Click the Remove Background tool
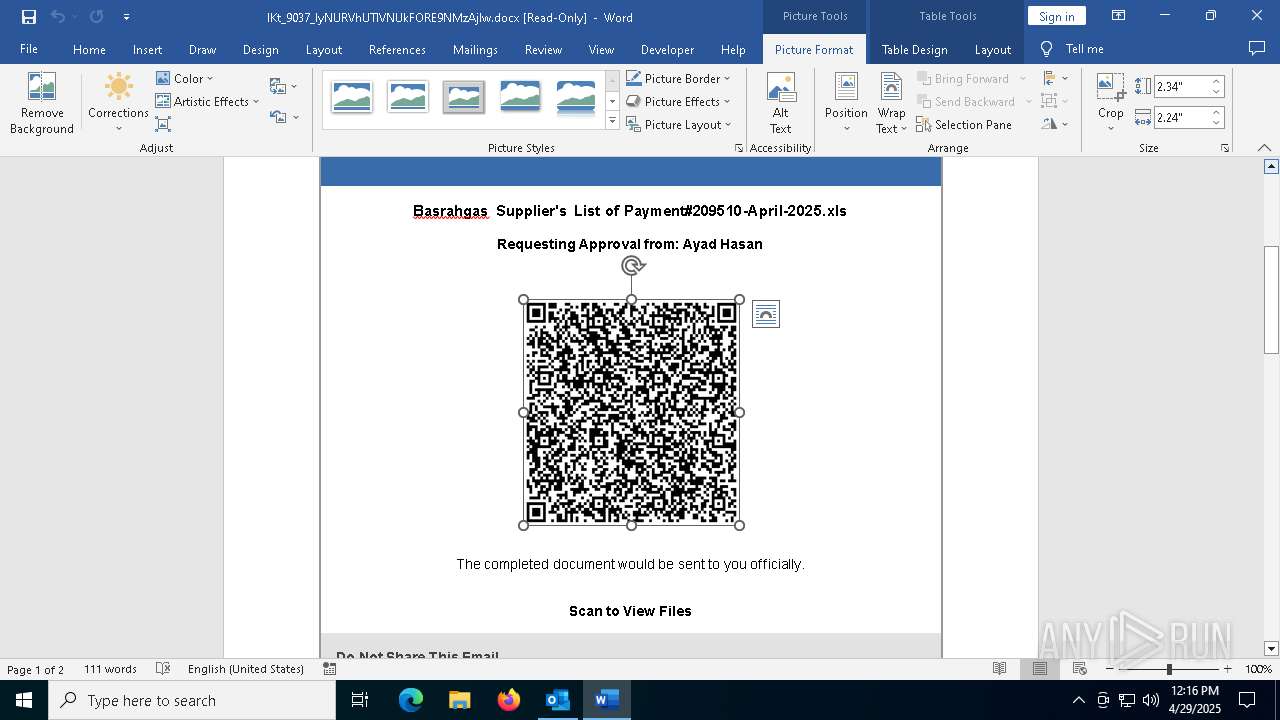Screen dimensions: 1280x720 [42, 103]
